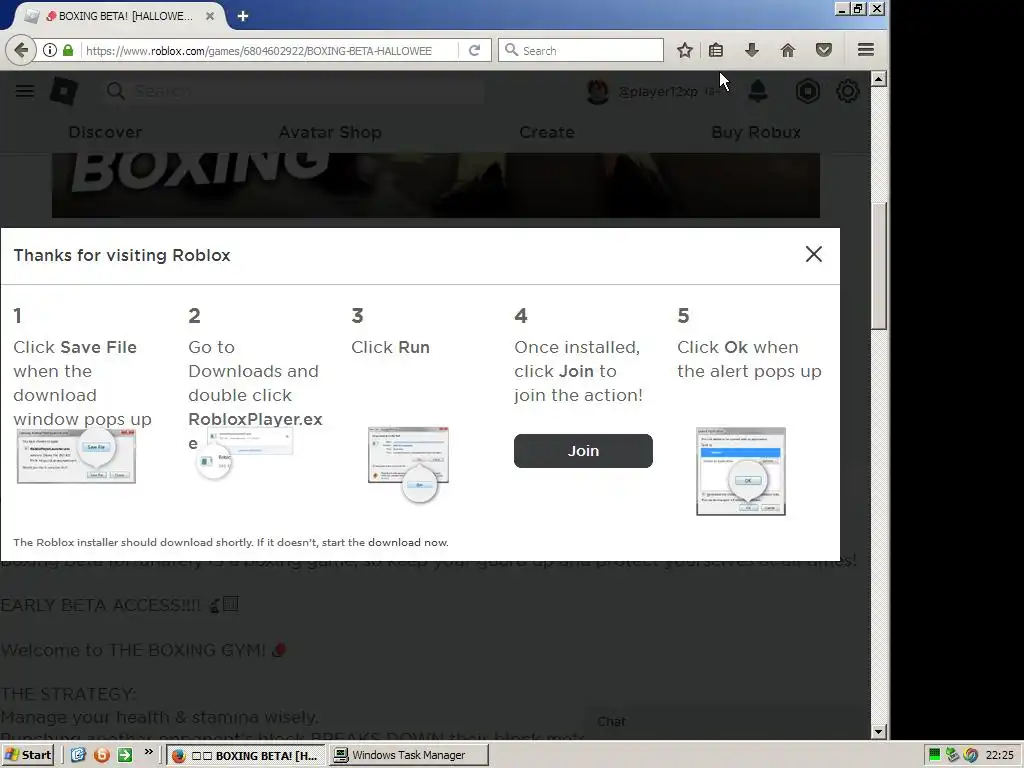Click the orange quick launch icon
This screenshot has height=768, width=1024.
(x=102, y=755)
